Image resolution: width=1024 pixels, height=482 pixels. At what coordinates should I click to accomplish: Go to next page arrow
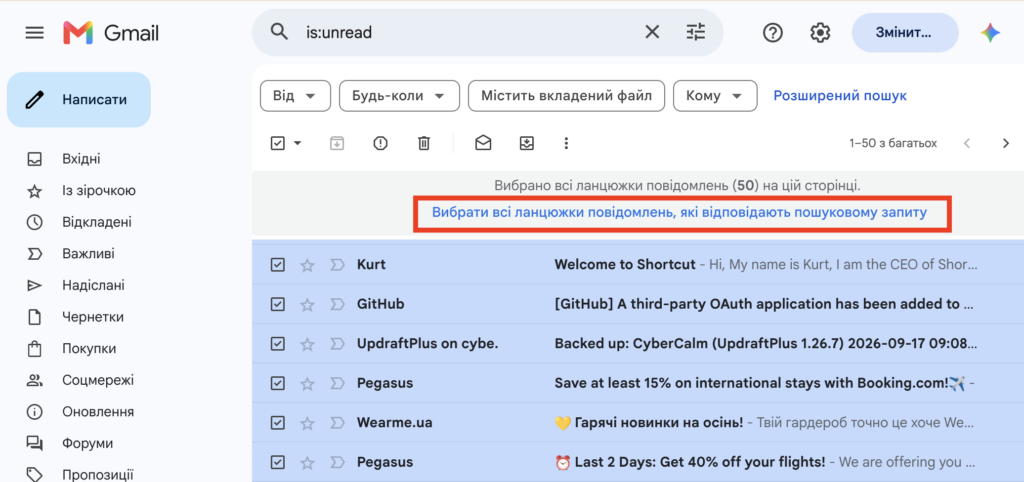click(1006, 143)
